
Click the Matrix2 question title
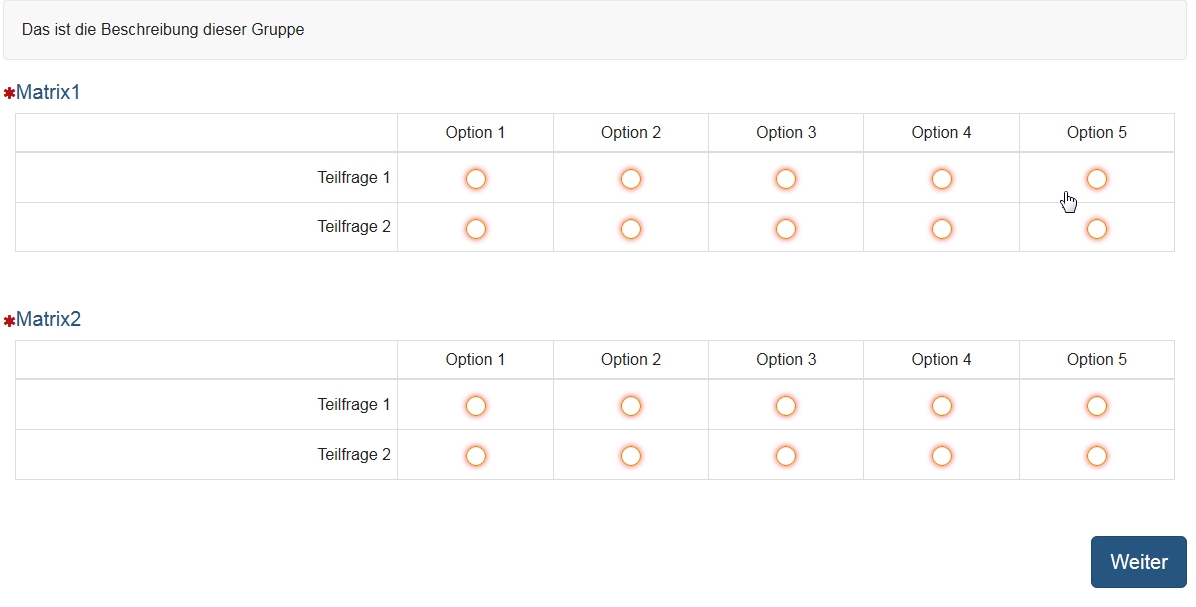click(x=48, y=320)
